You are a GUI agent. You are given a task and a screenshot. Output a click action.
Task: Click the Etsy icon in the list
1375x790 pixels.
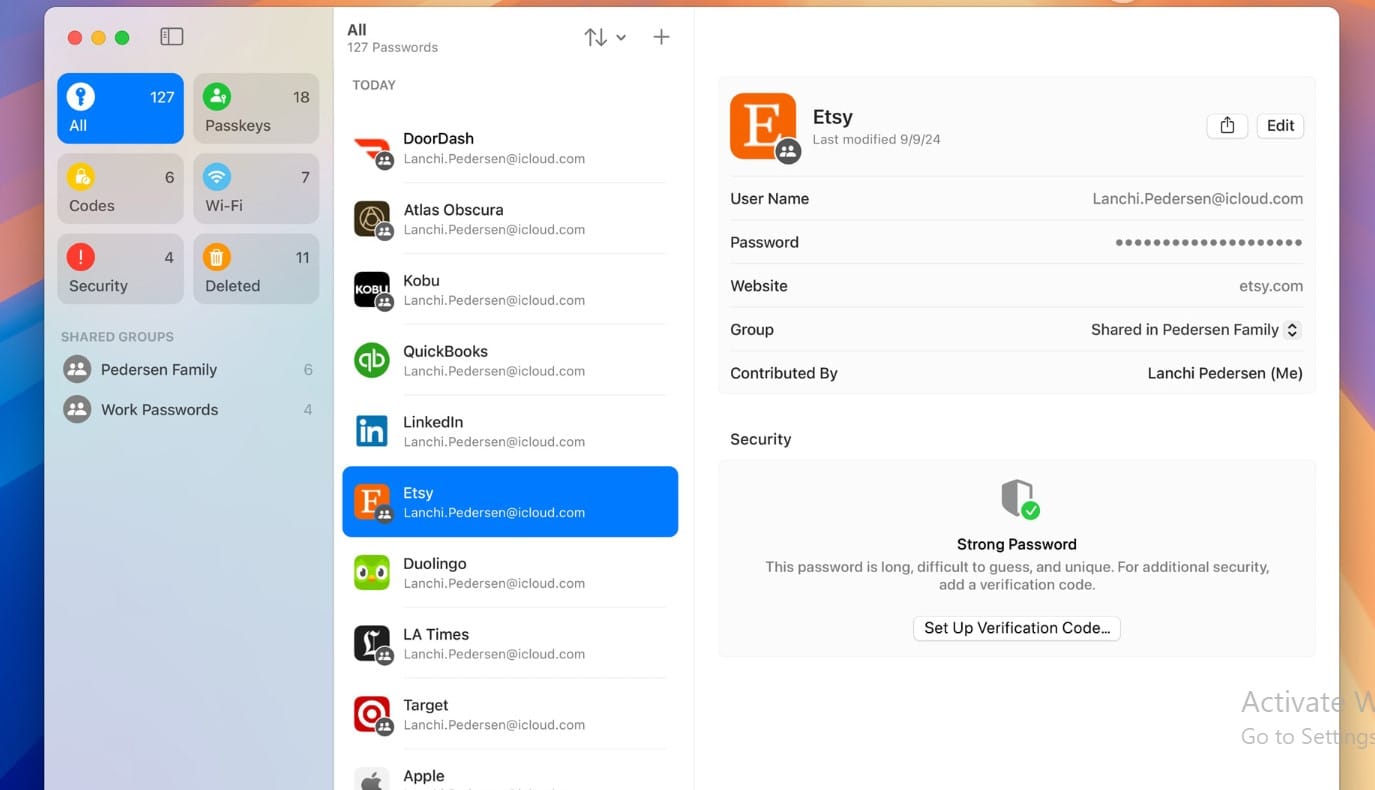(x=372, y=502)
